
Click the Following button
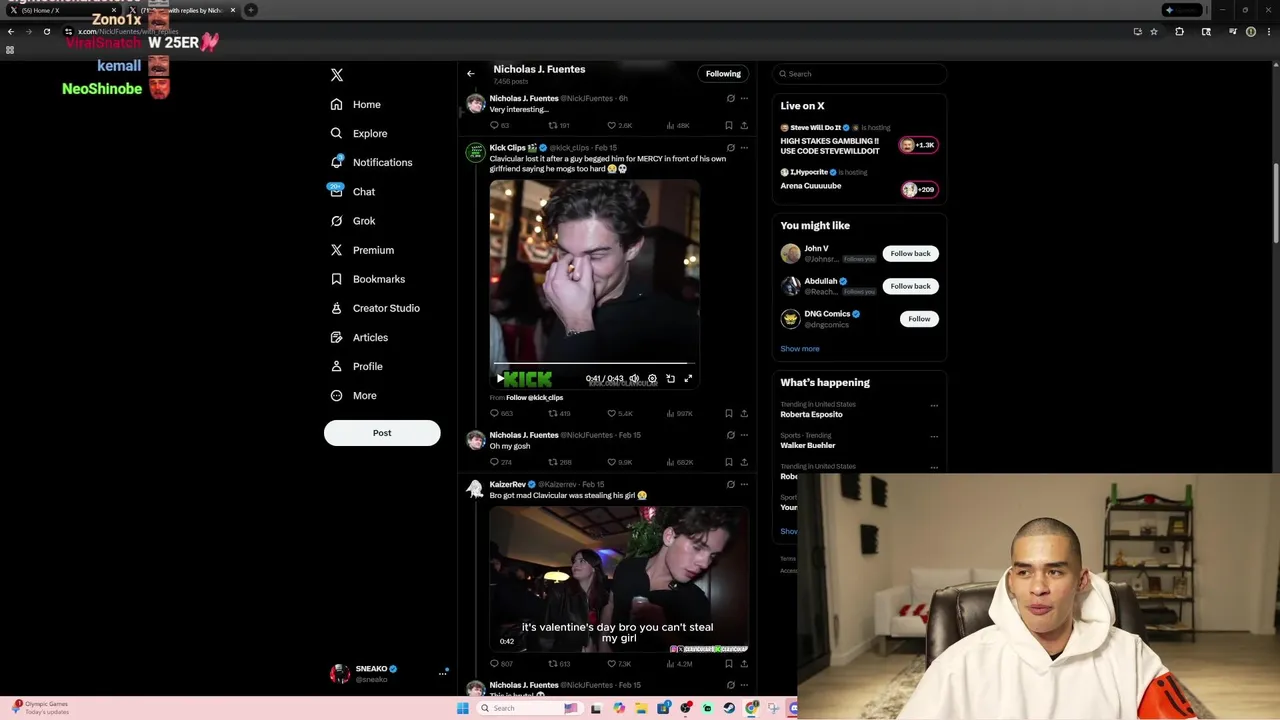(x=723, y=73)
